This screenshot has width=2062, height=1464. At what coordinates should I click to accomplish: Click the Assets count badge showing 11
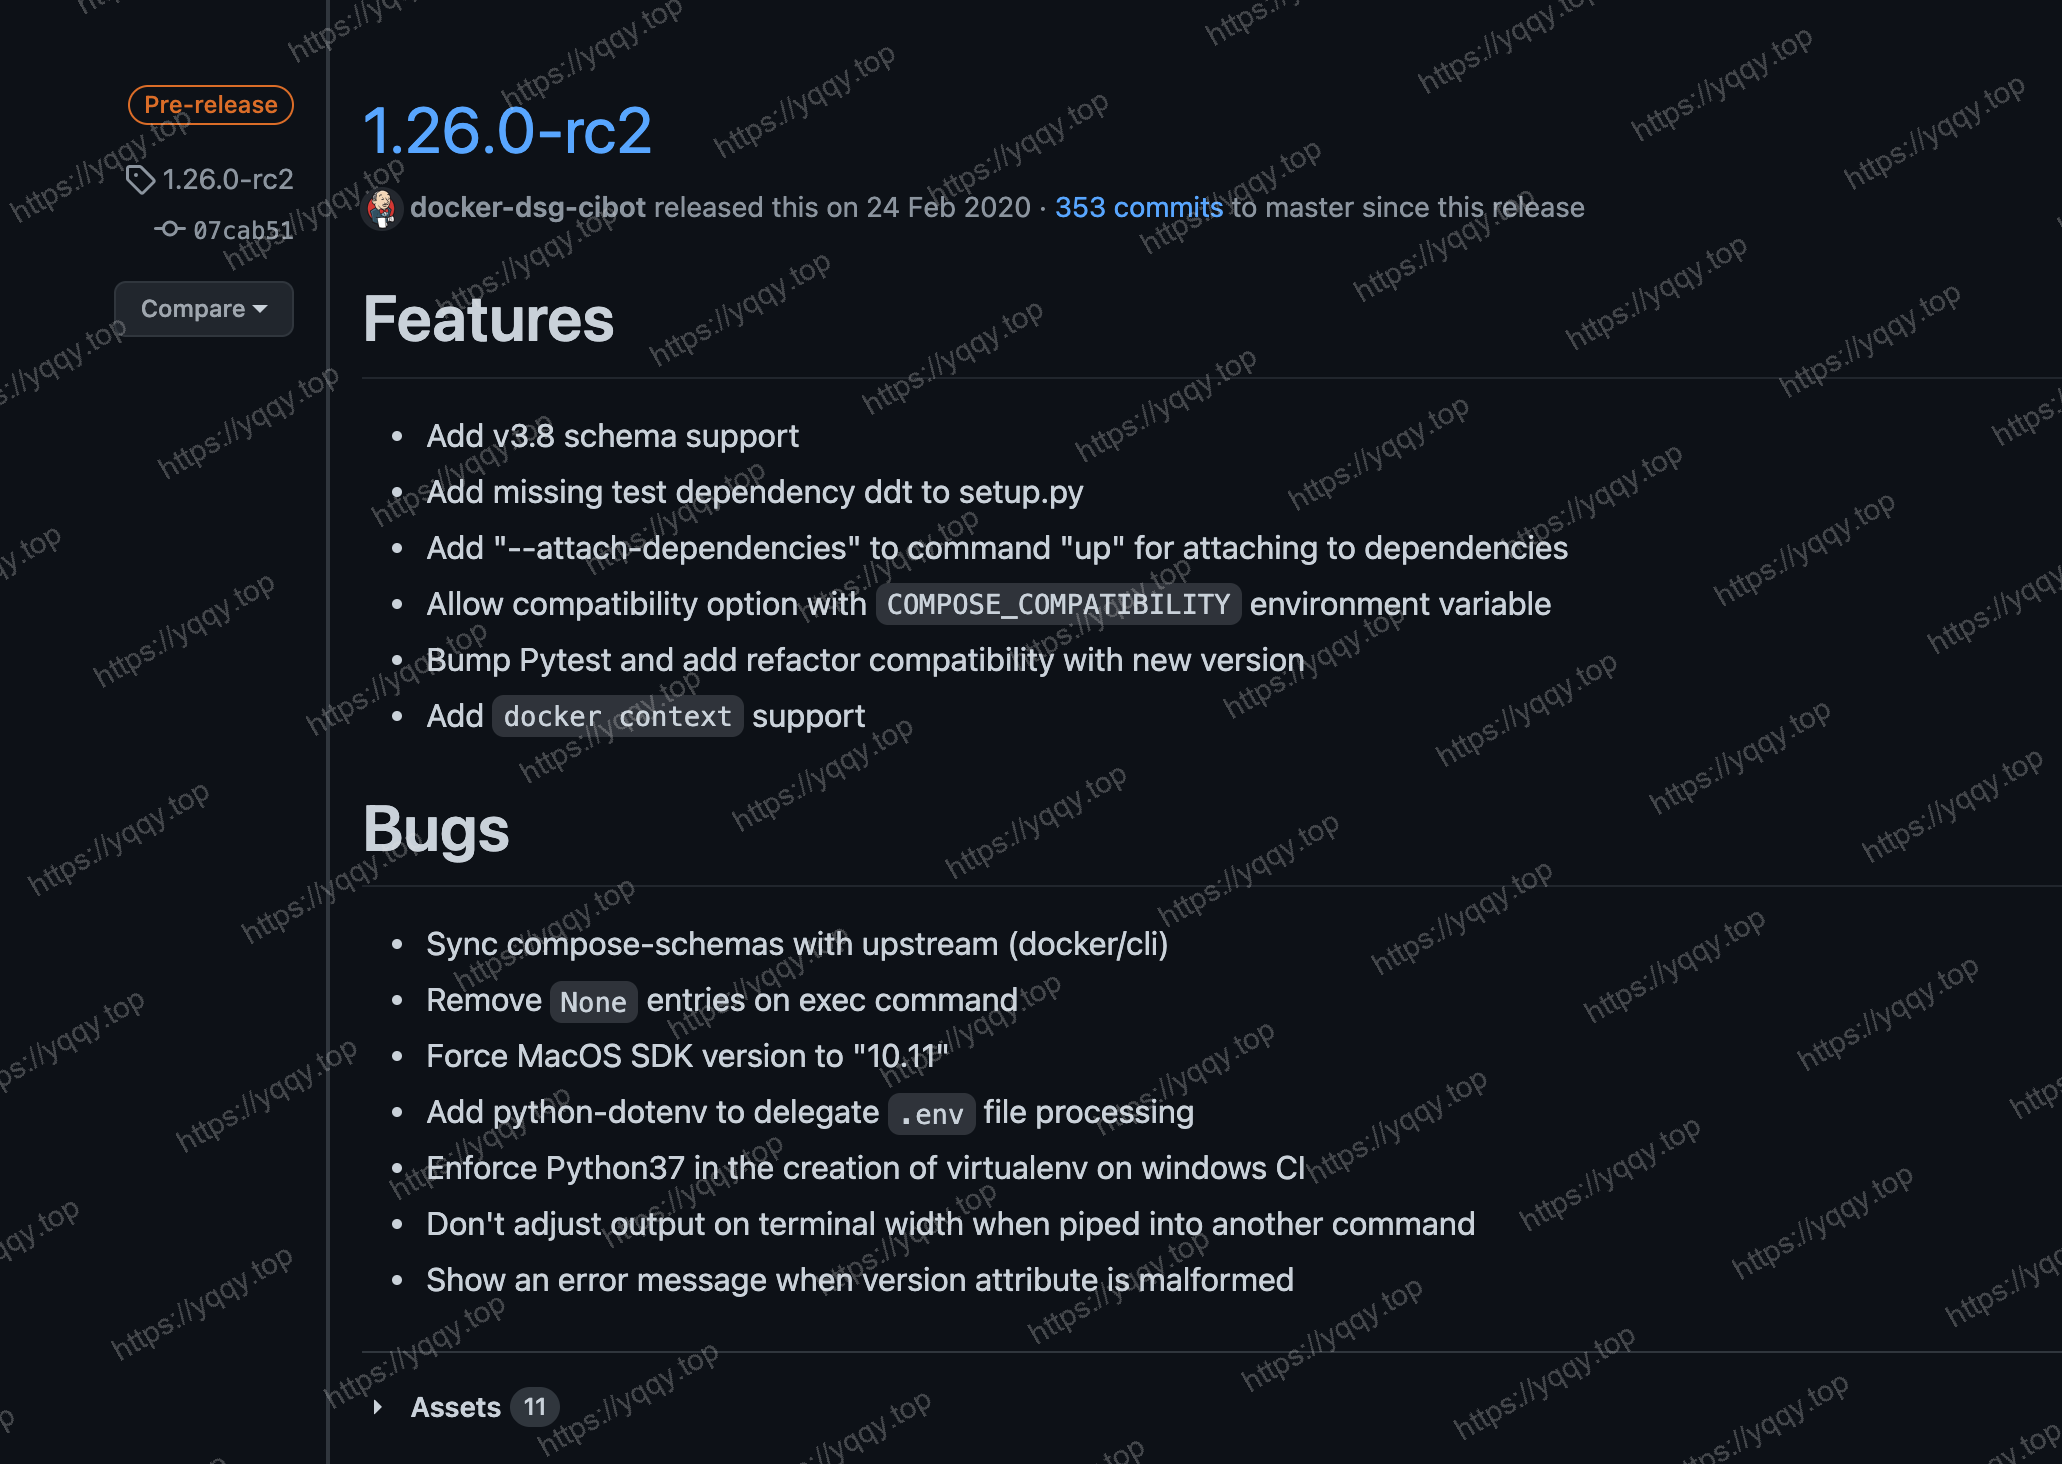point(535,1407)
